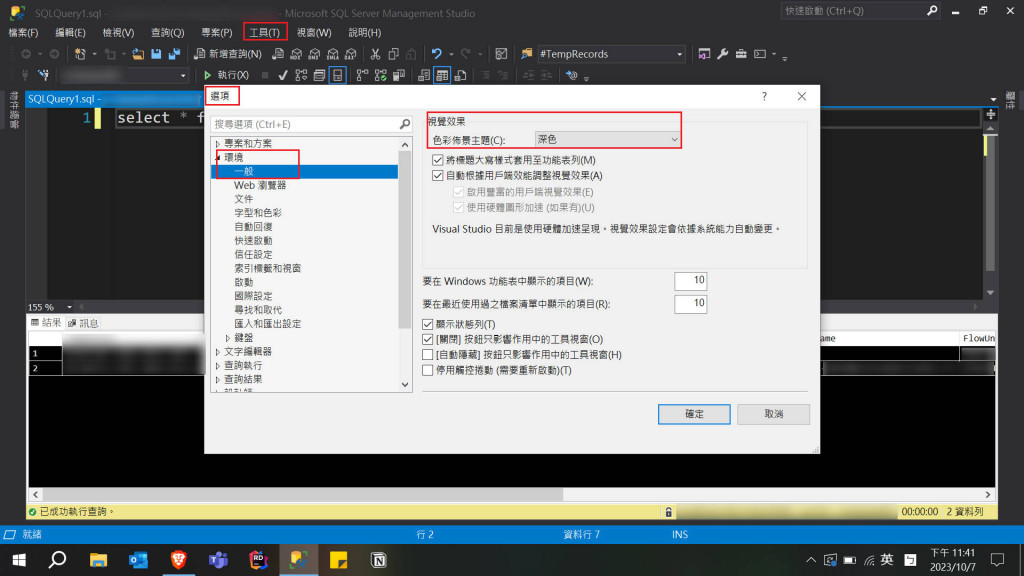Open the 查詢(Q) menu
Screen dimensions: 1024x576
click(x=167, y=32)
